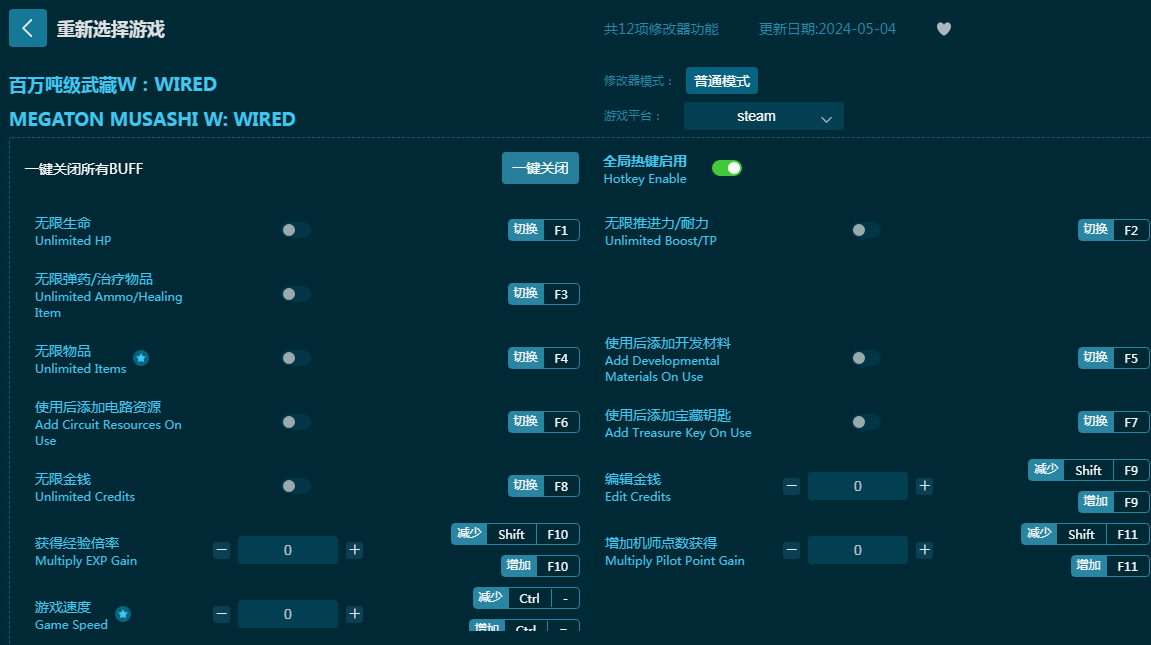Screen dimensions: 1151x645
Task: Enable Unlimited Boost/TP toggle
Action: pyautogui.click(x=865, y=230)
